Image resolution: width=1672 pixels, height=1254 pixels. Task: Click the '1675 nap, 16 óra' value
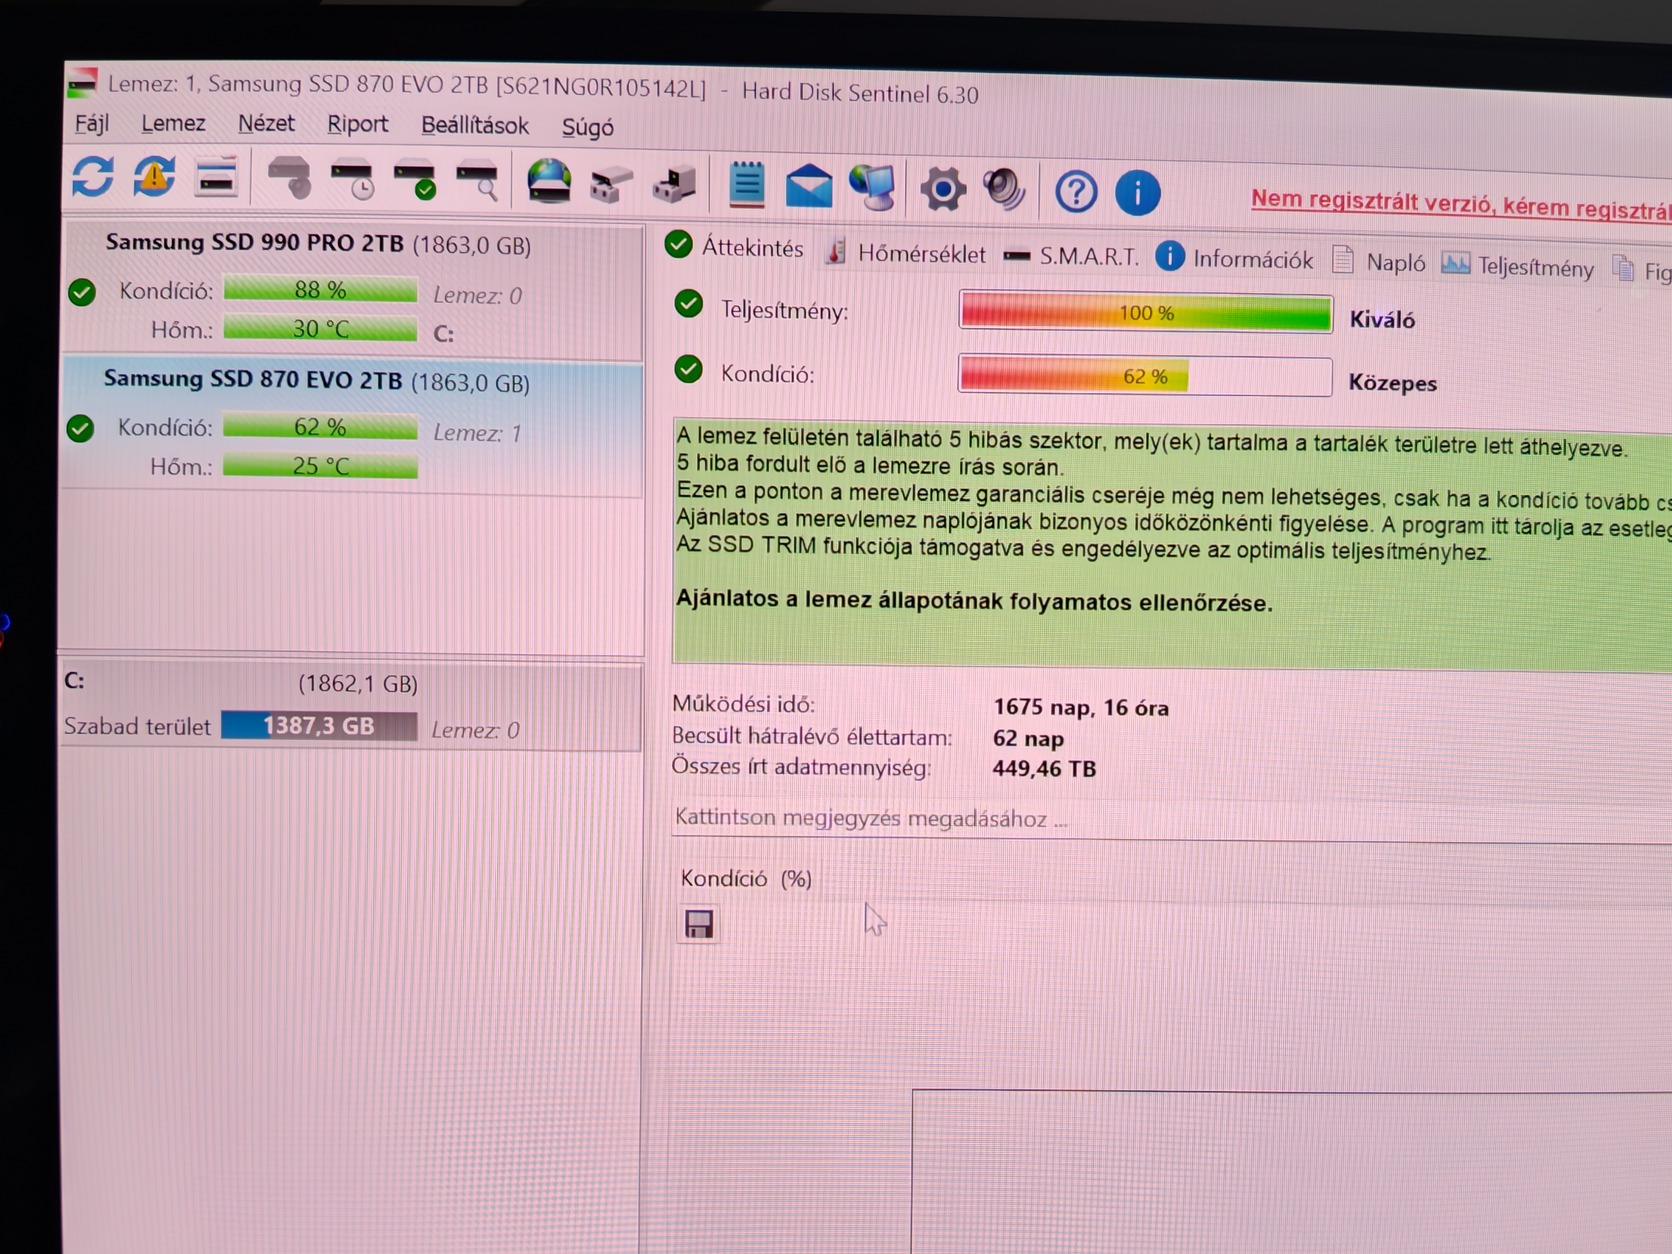pyautogui.click(x=1081, y=707)
